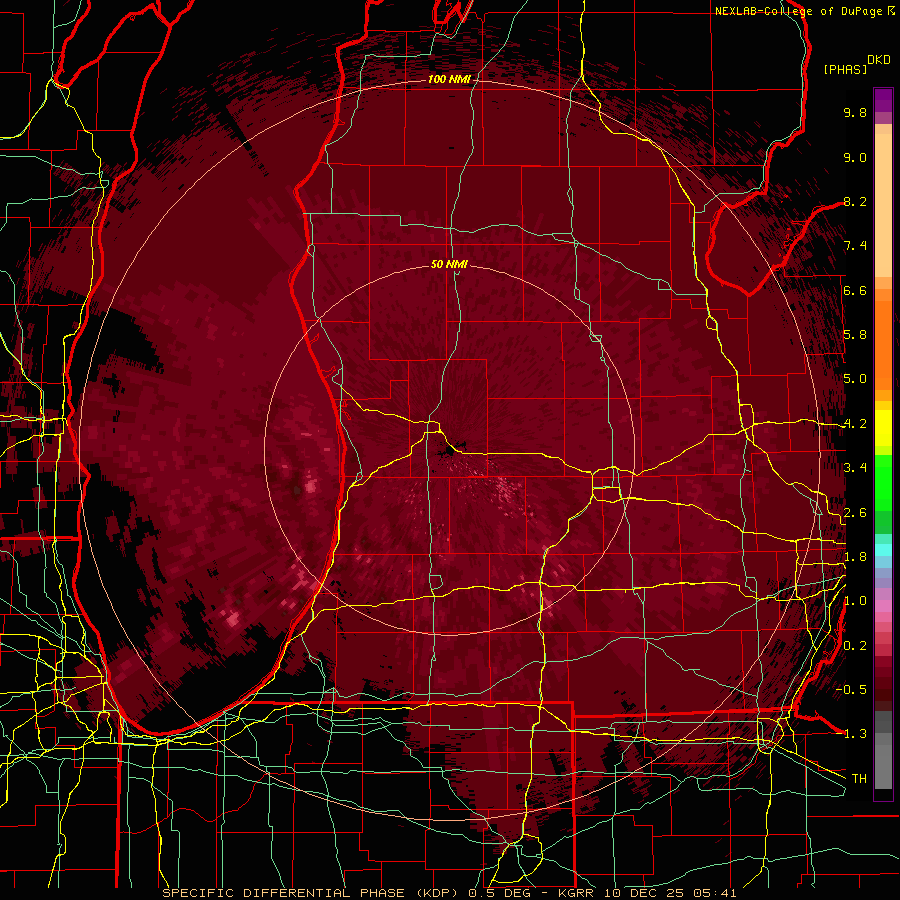Screen dimensions: 900x900
Task: Click the [PHAS] legend label
Action: click(845, 69)
